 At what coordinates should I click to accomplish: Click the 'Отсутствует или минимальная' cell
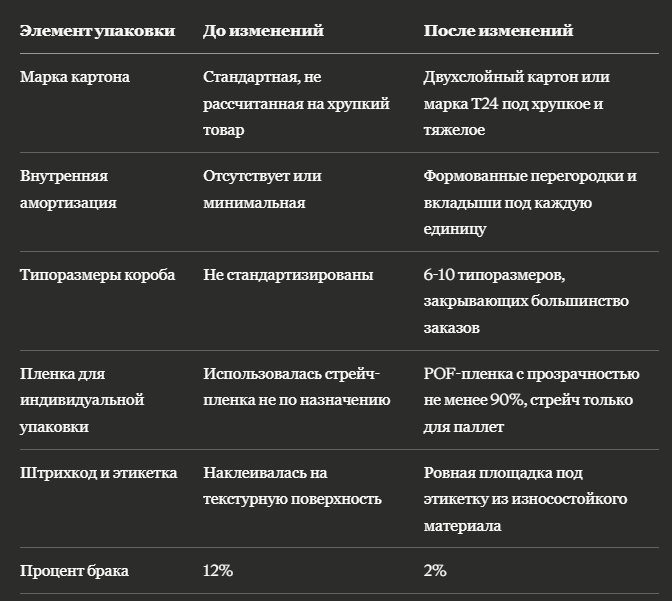pyautogui.click(x=262, y=189)
